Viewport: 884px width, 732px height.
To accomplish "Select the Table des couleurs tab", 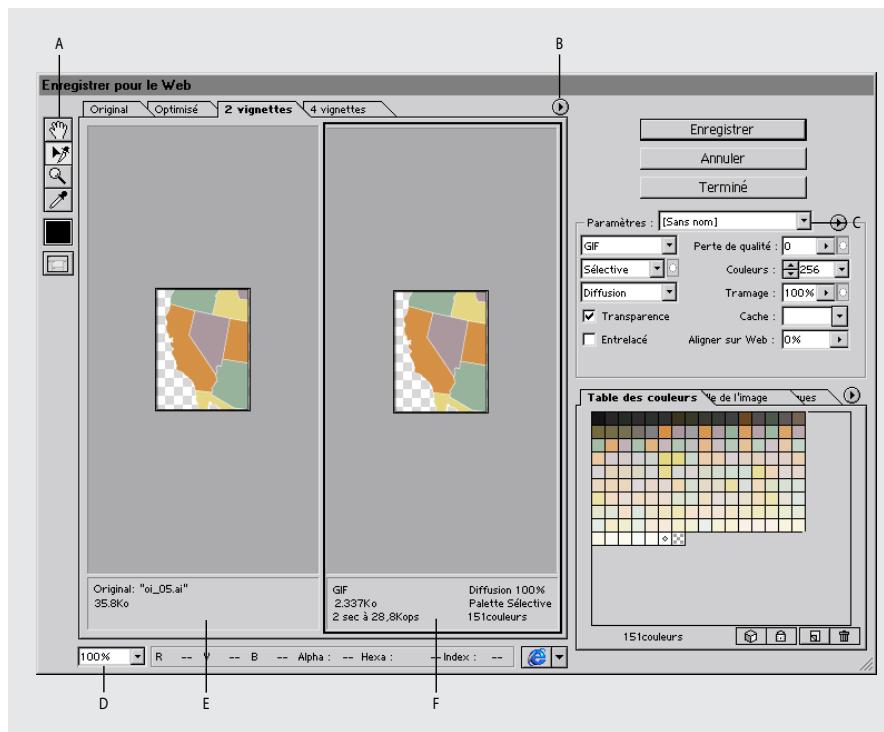I will [x=642, y=398].
